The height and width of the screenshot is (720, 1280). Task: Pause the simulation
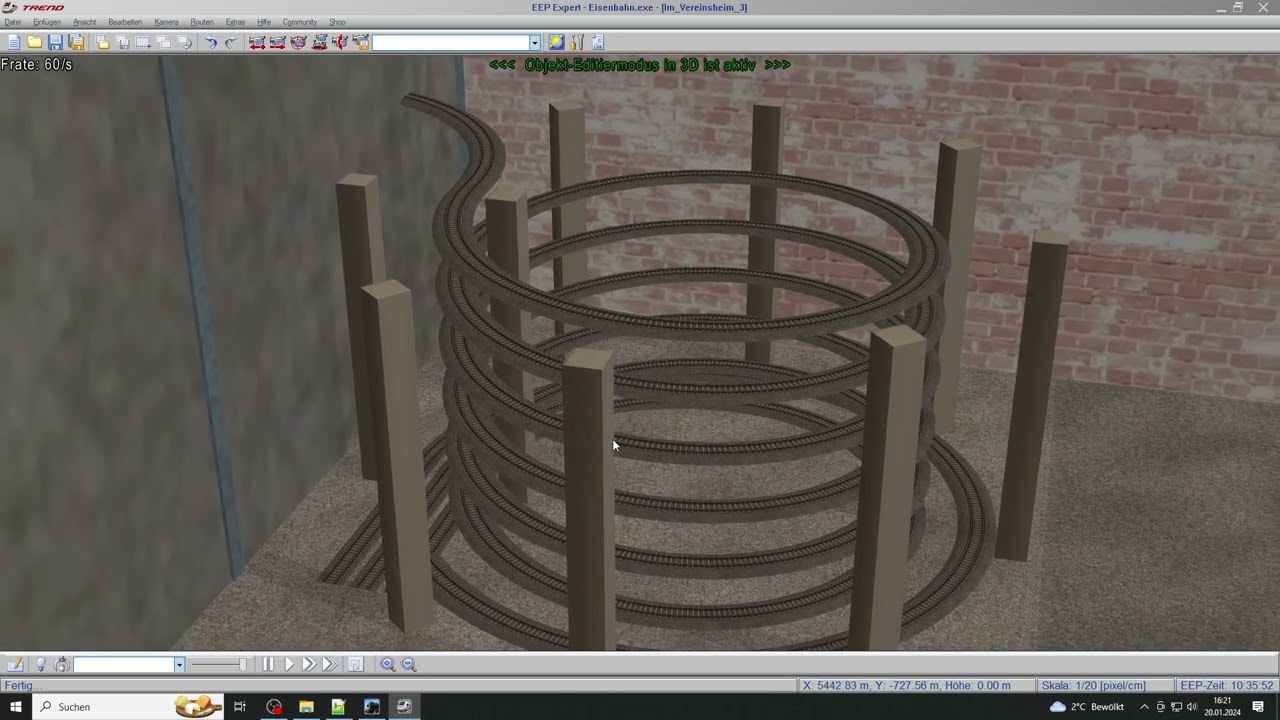(x=268, y=664)
